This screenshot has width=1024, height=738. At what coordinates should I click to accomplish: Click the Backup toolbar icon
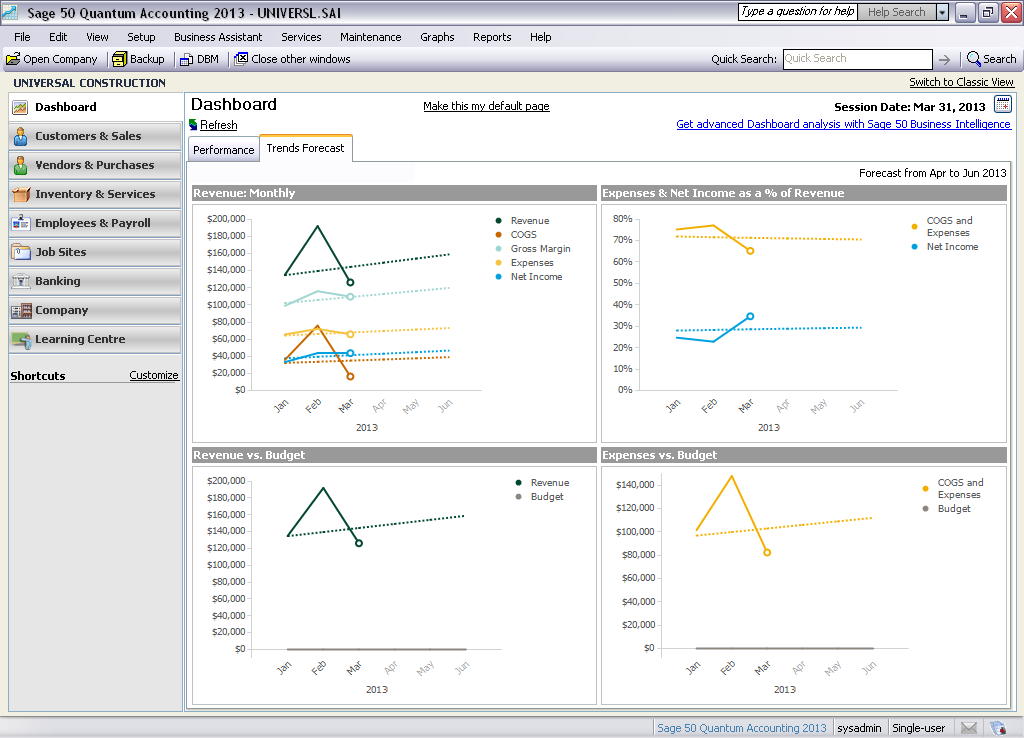click(119, 59)
